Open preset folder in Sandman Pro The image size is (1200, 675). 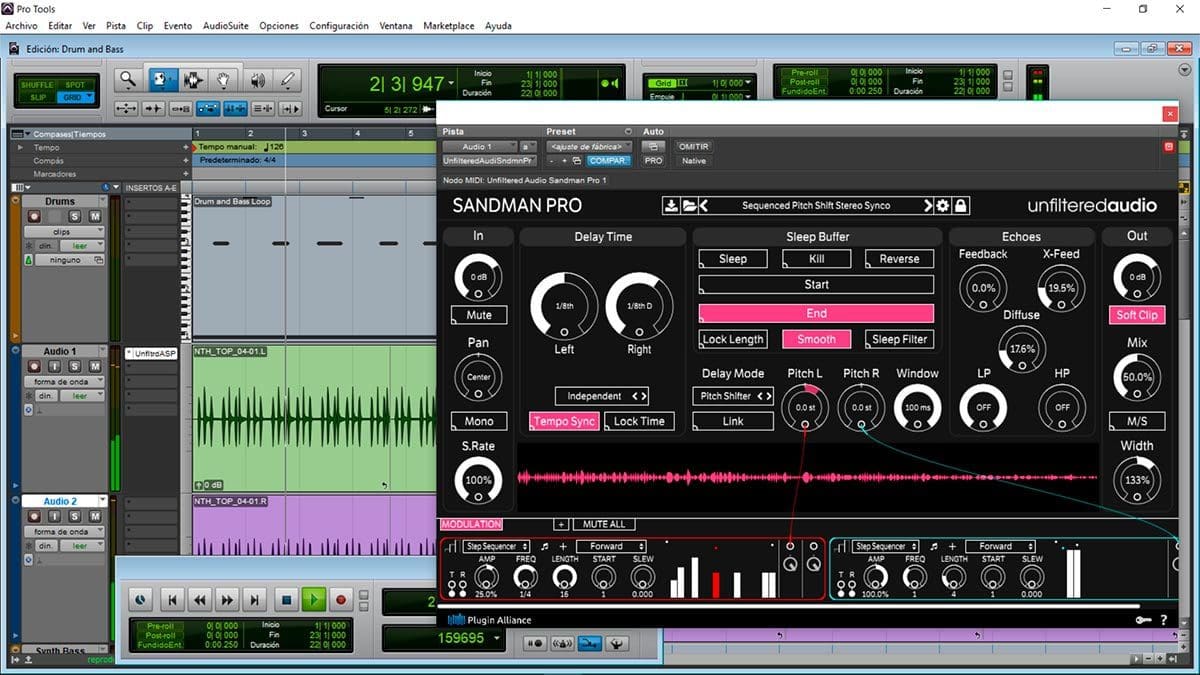click(x=688, y=206)
